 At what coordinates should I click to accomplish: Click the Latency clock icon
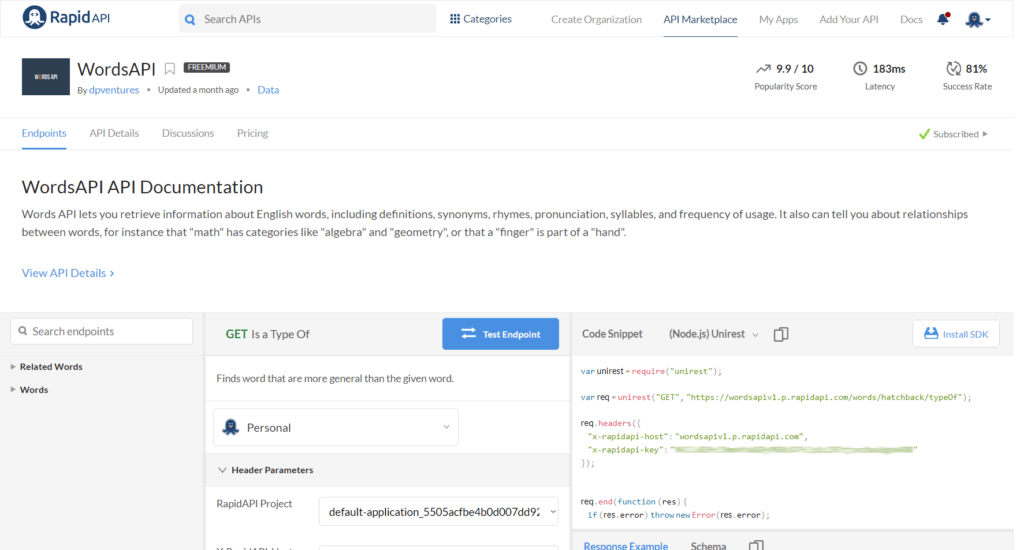point(859,69)
